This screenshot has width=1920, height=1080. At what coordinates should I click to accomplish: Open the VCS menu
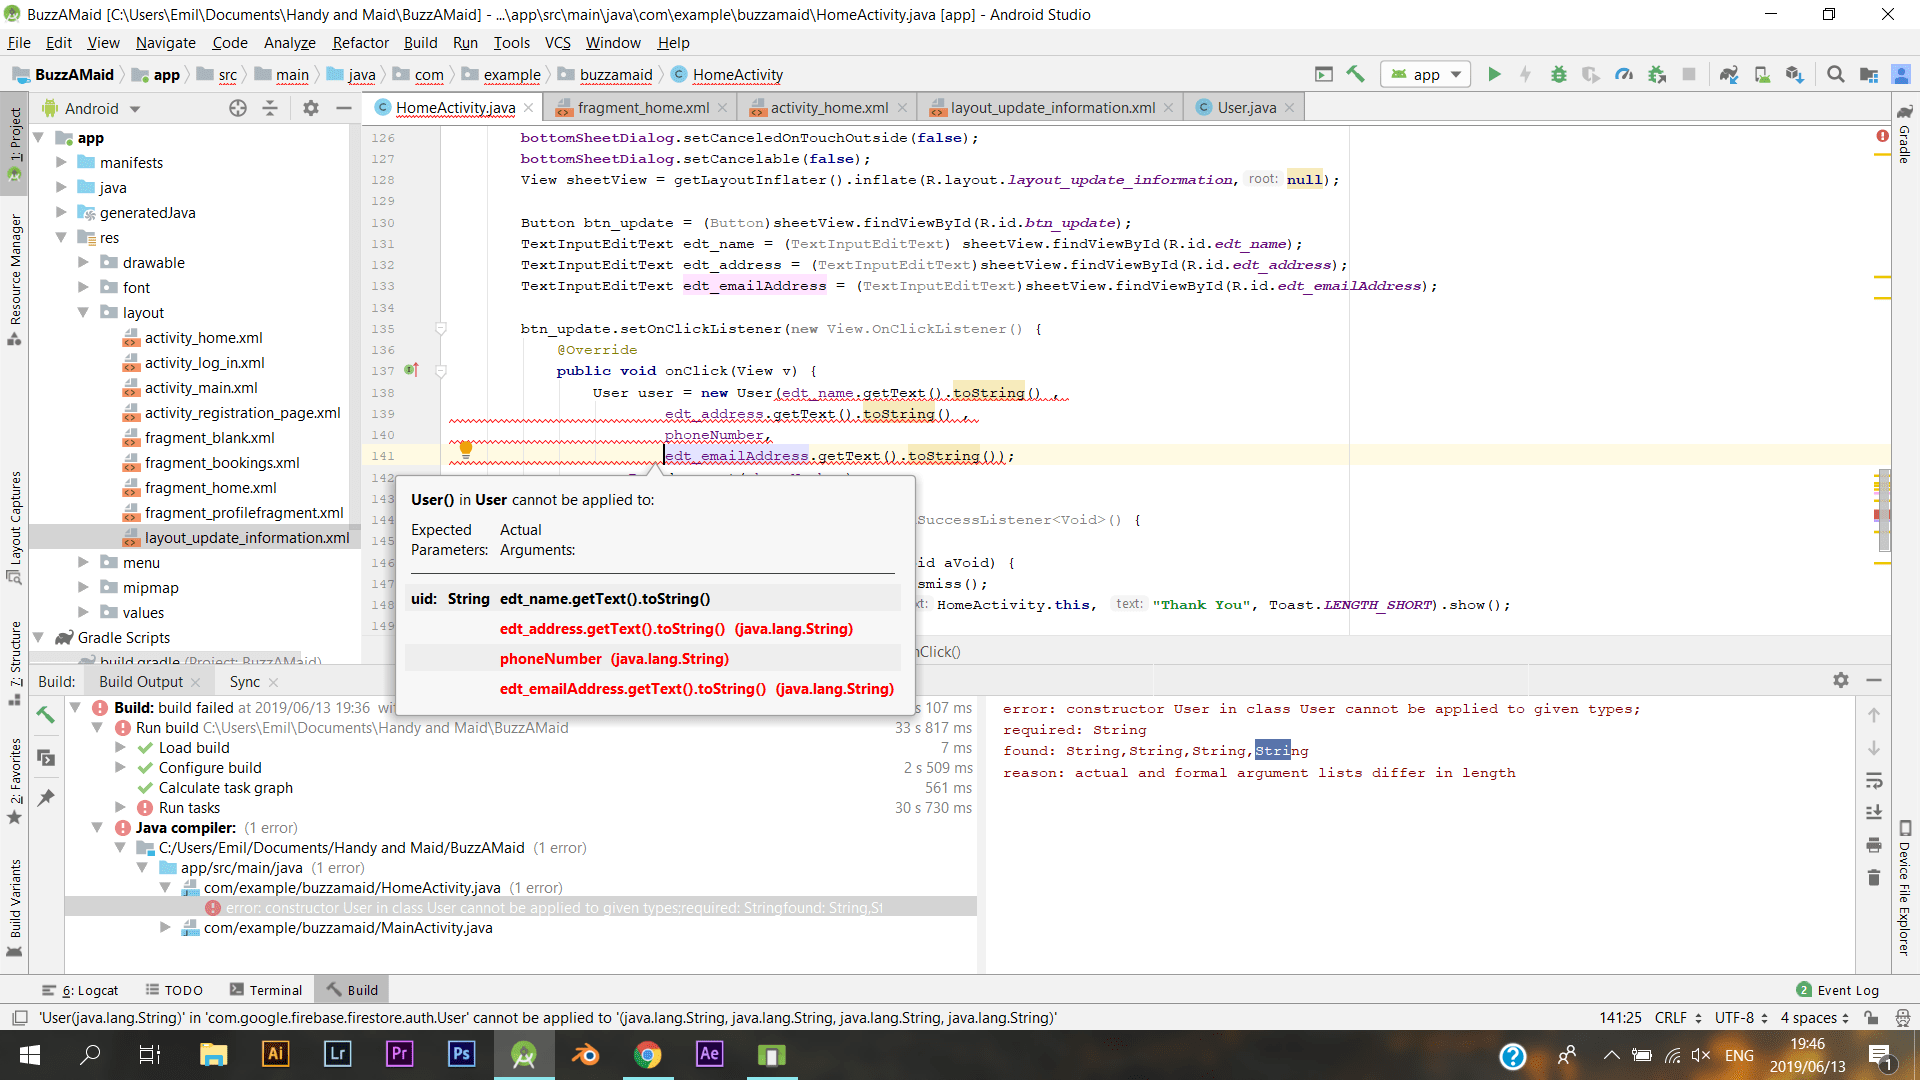[x=557, y=42]
